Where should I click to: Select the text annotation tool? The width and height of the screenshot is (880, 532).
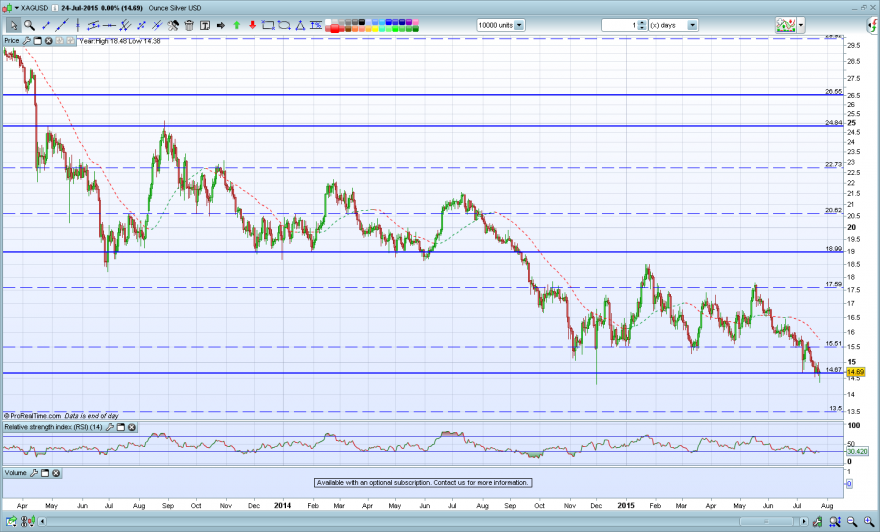coord(205,25)
